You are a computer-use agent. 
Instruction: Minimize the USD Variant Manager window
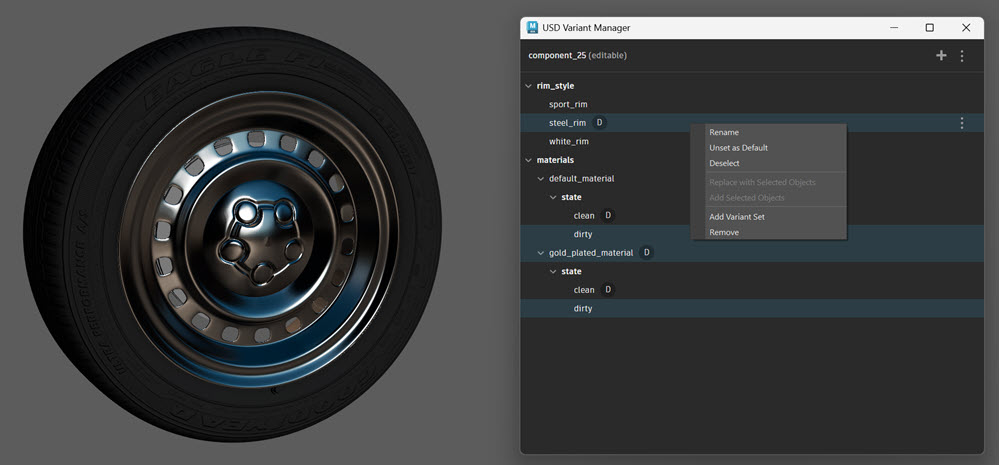[892, 28]
